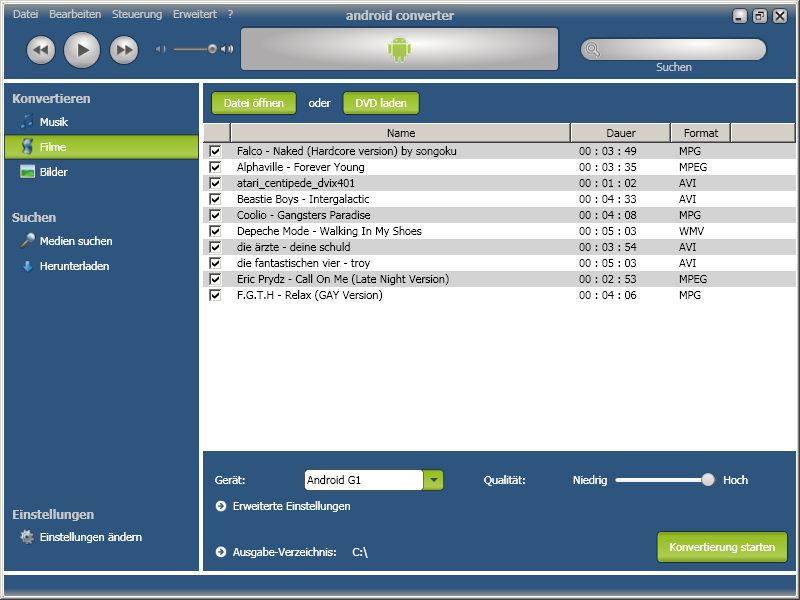Click the green Android robot logo
Viewport: 800px width, 600px height.
pyautogui.click(x=399, y=49)
